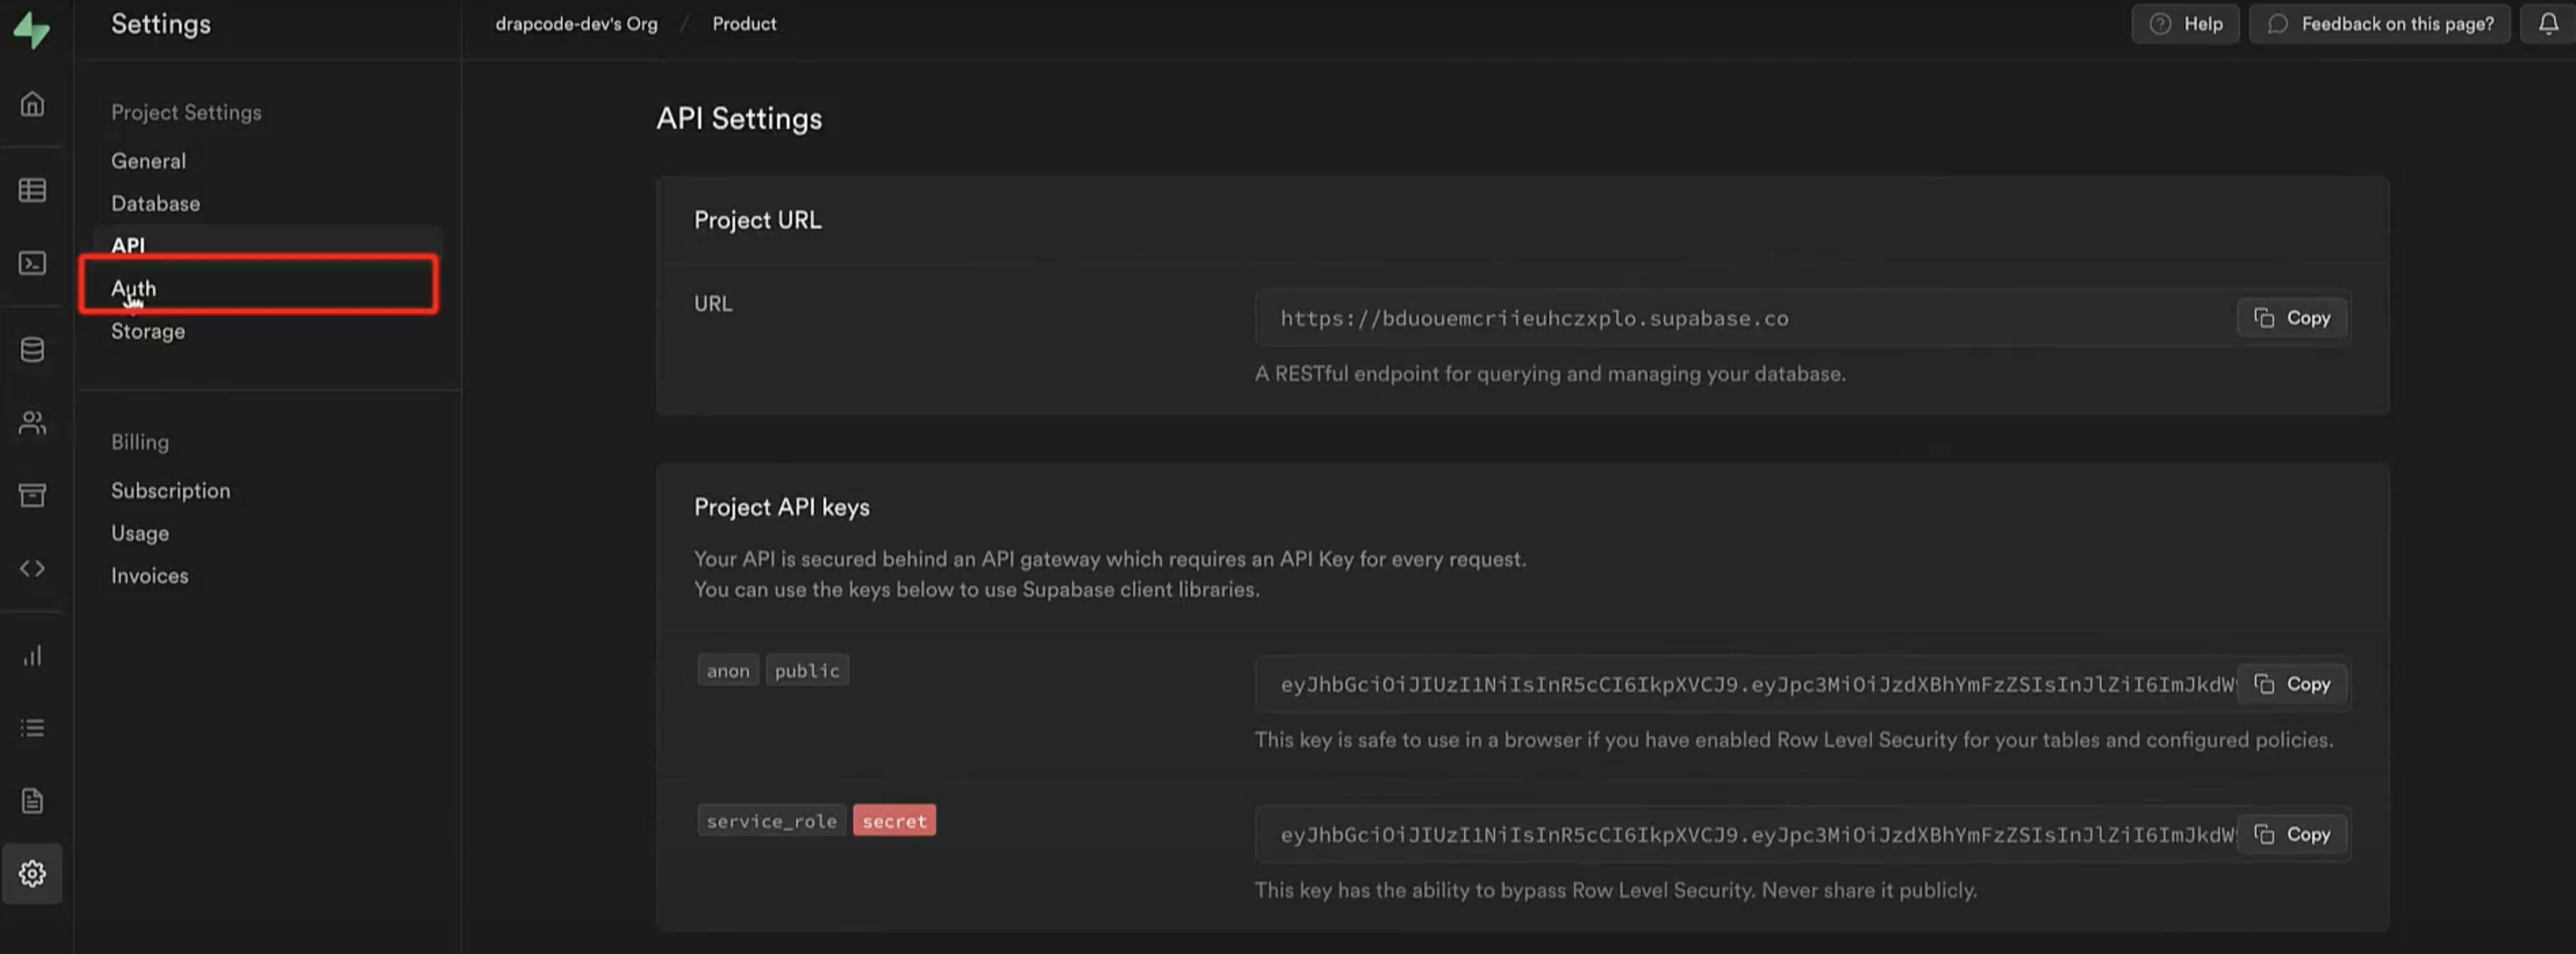Open the Help button
The width and height of the screenshot is (2576, 954).
coord(2185,24)
